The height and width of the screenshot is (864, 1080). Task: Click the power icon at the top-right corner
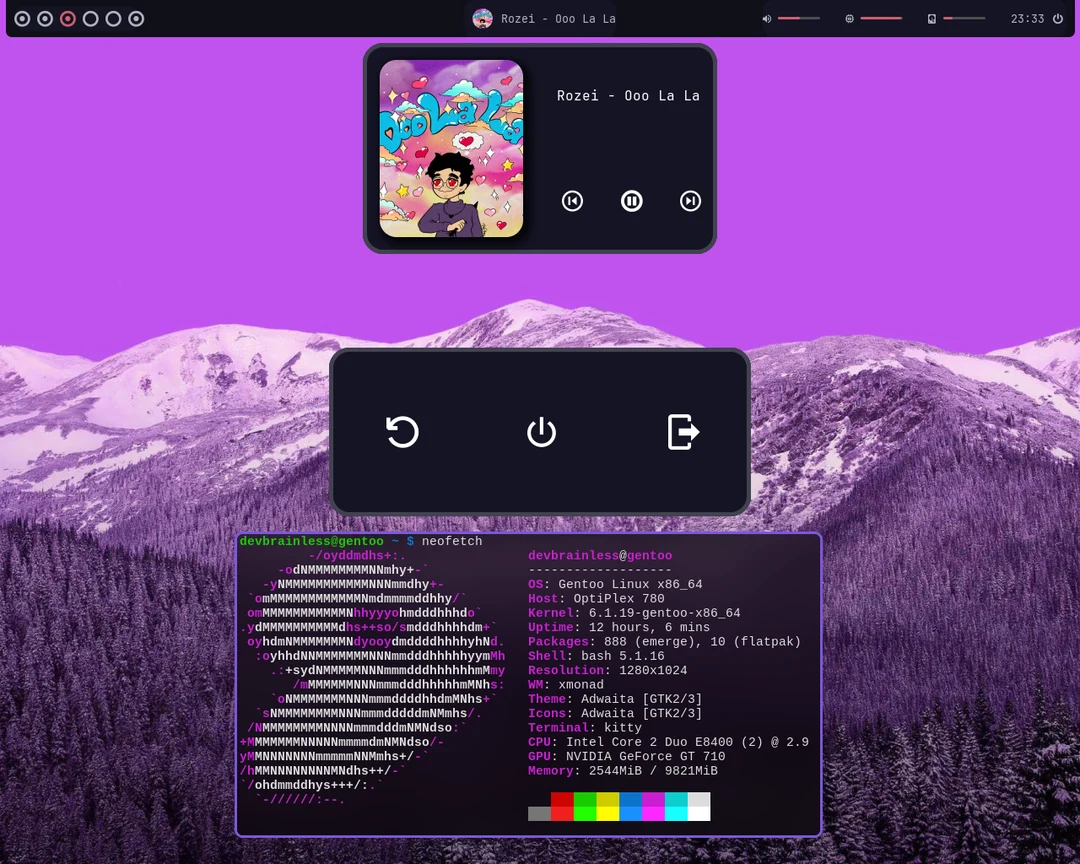point(1057,18)
